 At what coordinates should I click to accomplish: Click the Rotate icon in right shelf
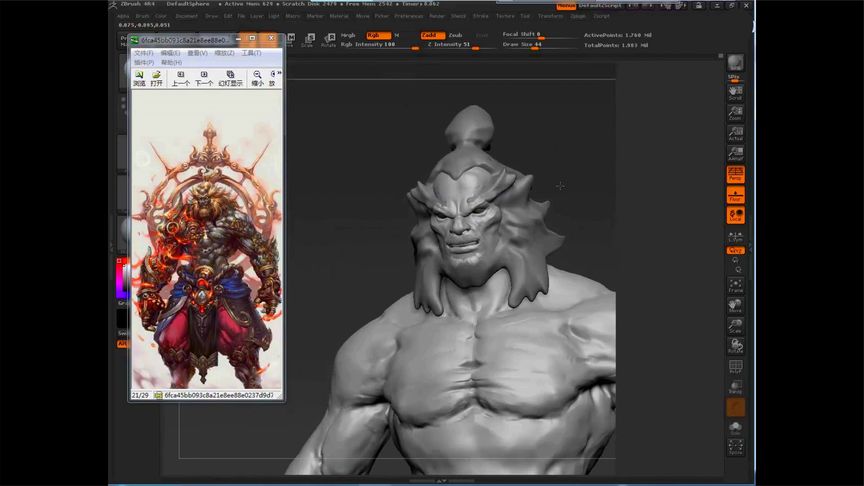[x=735, y=346]
